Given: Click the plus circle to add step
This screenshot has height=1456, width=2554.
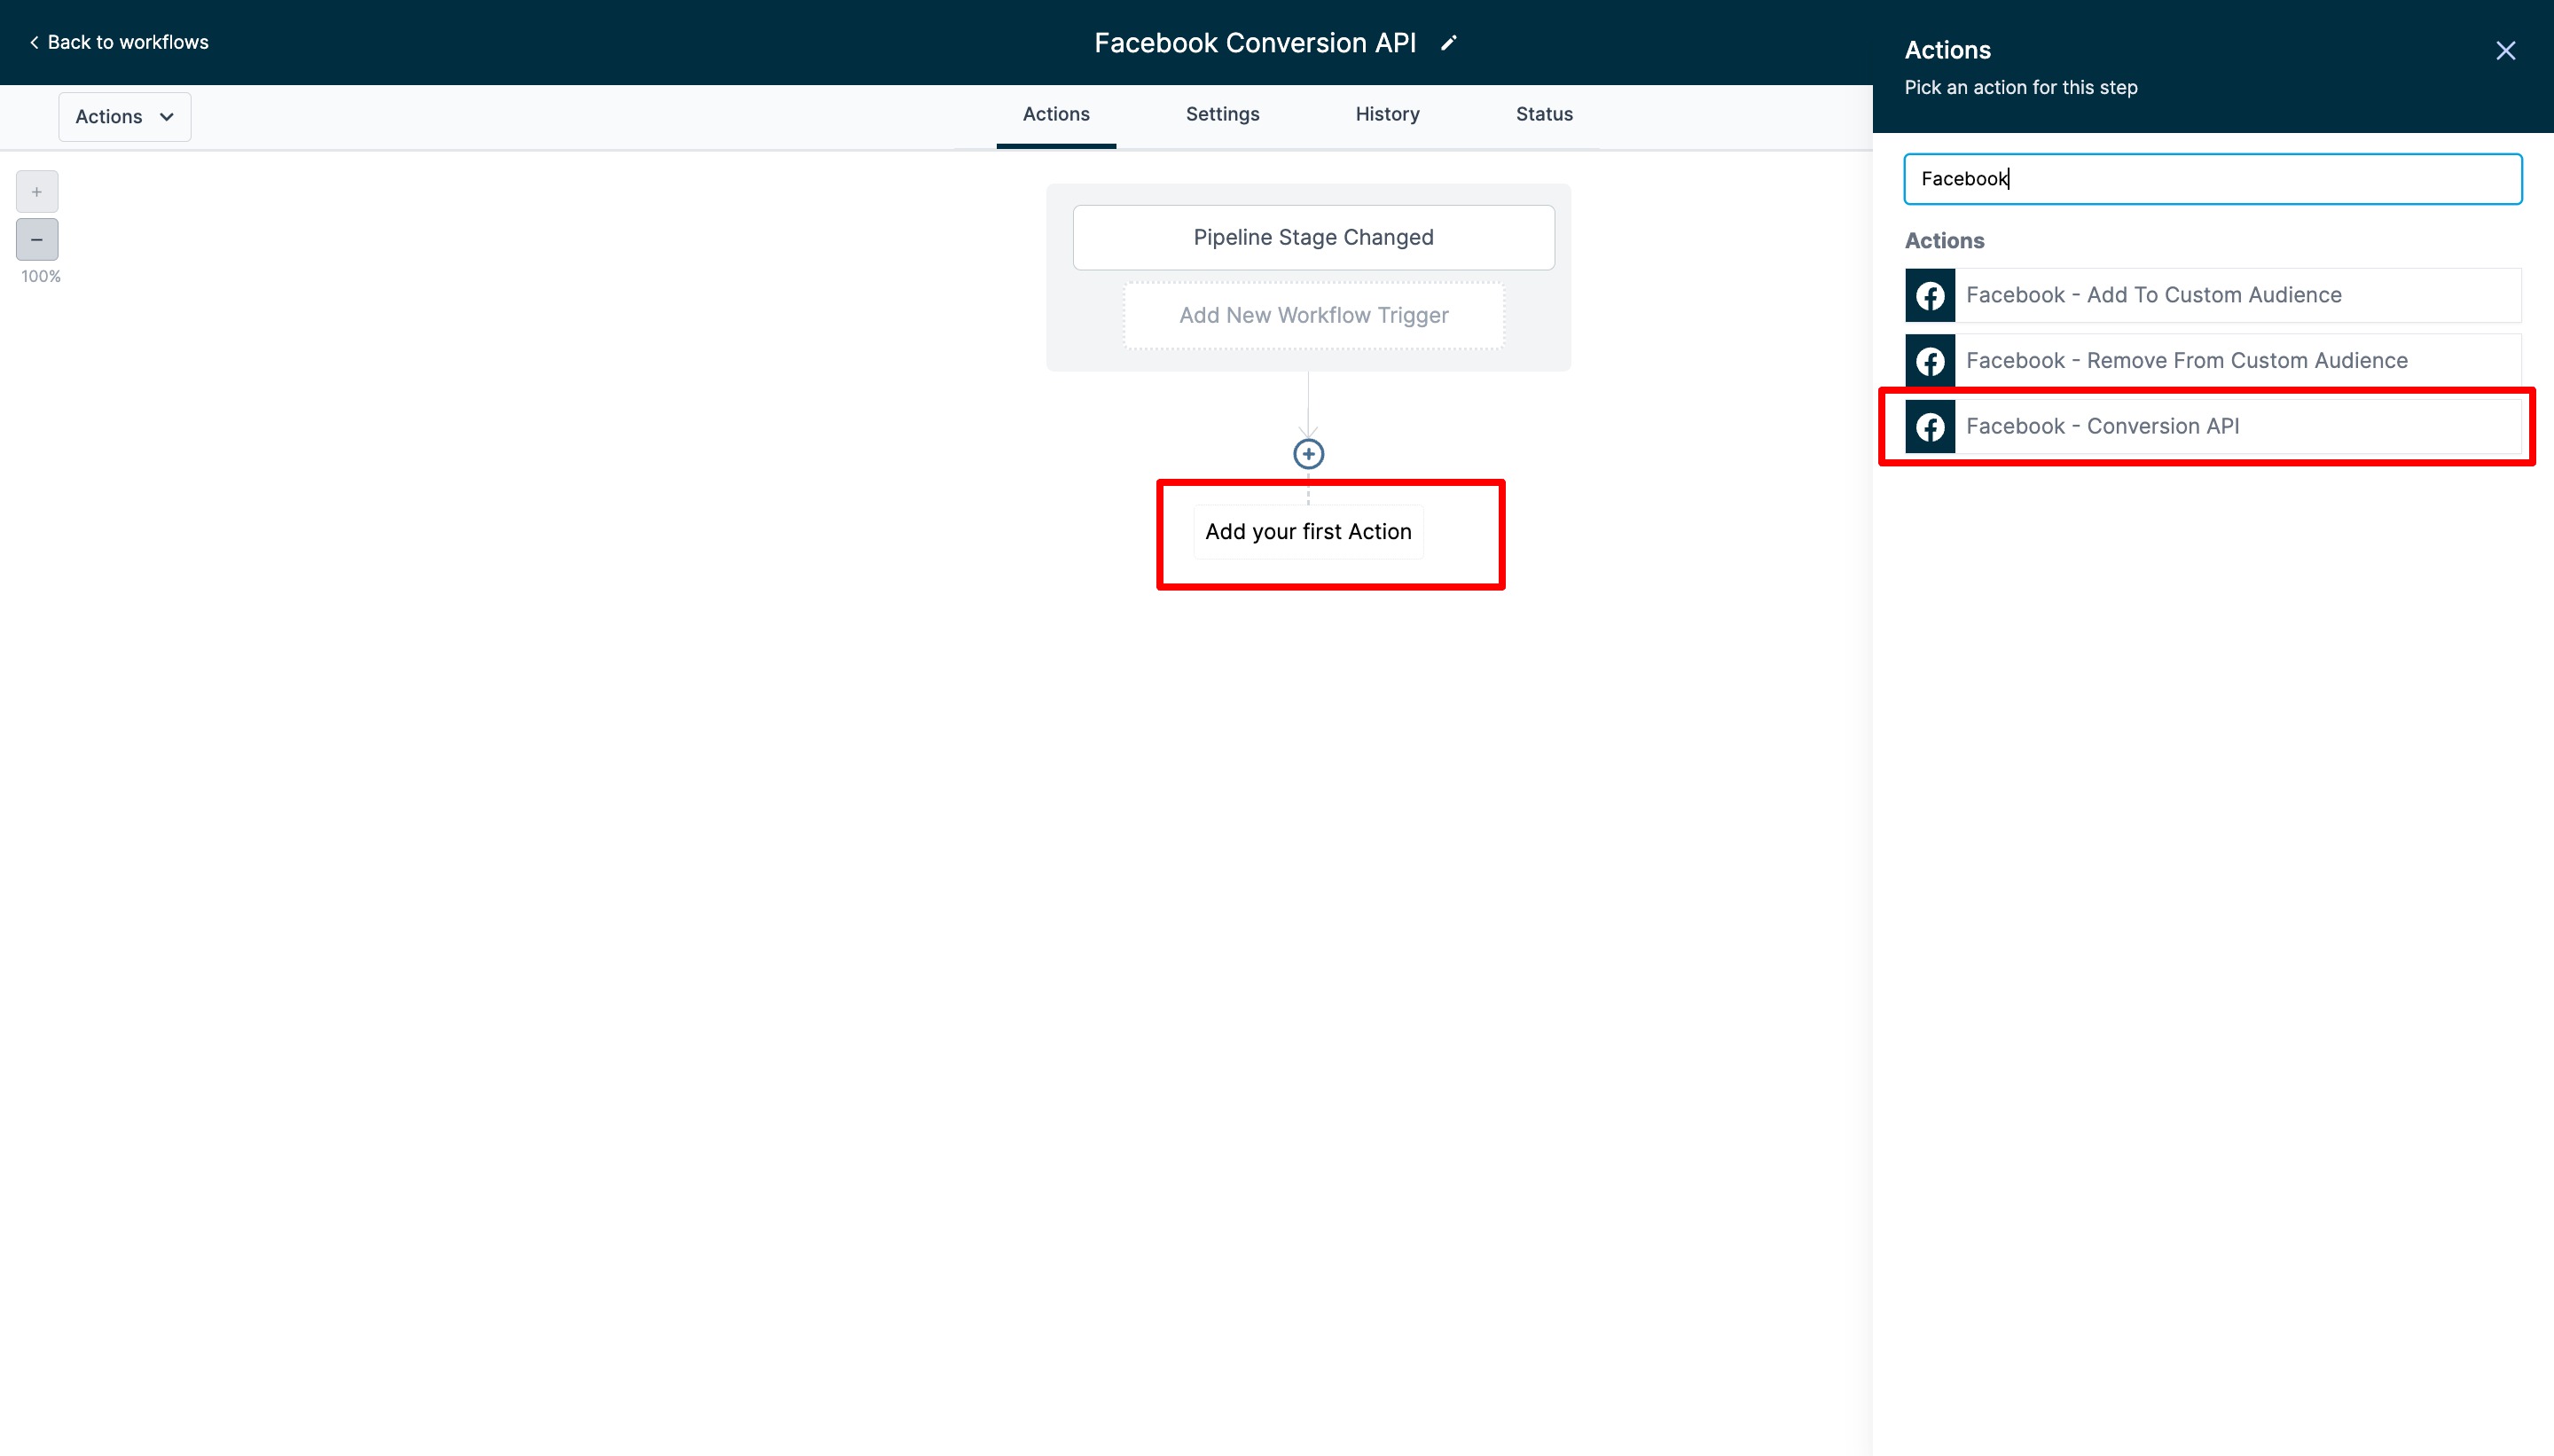Looking at the screenshot, I should [1308, 454].
